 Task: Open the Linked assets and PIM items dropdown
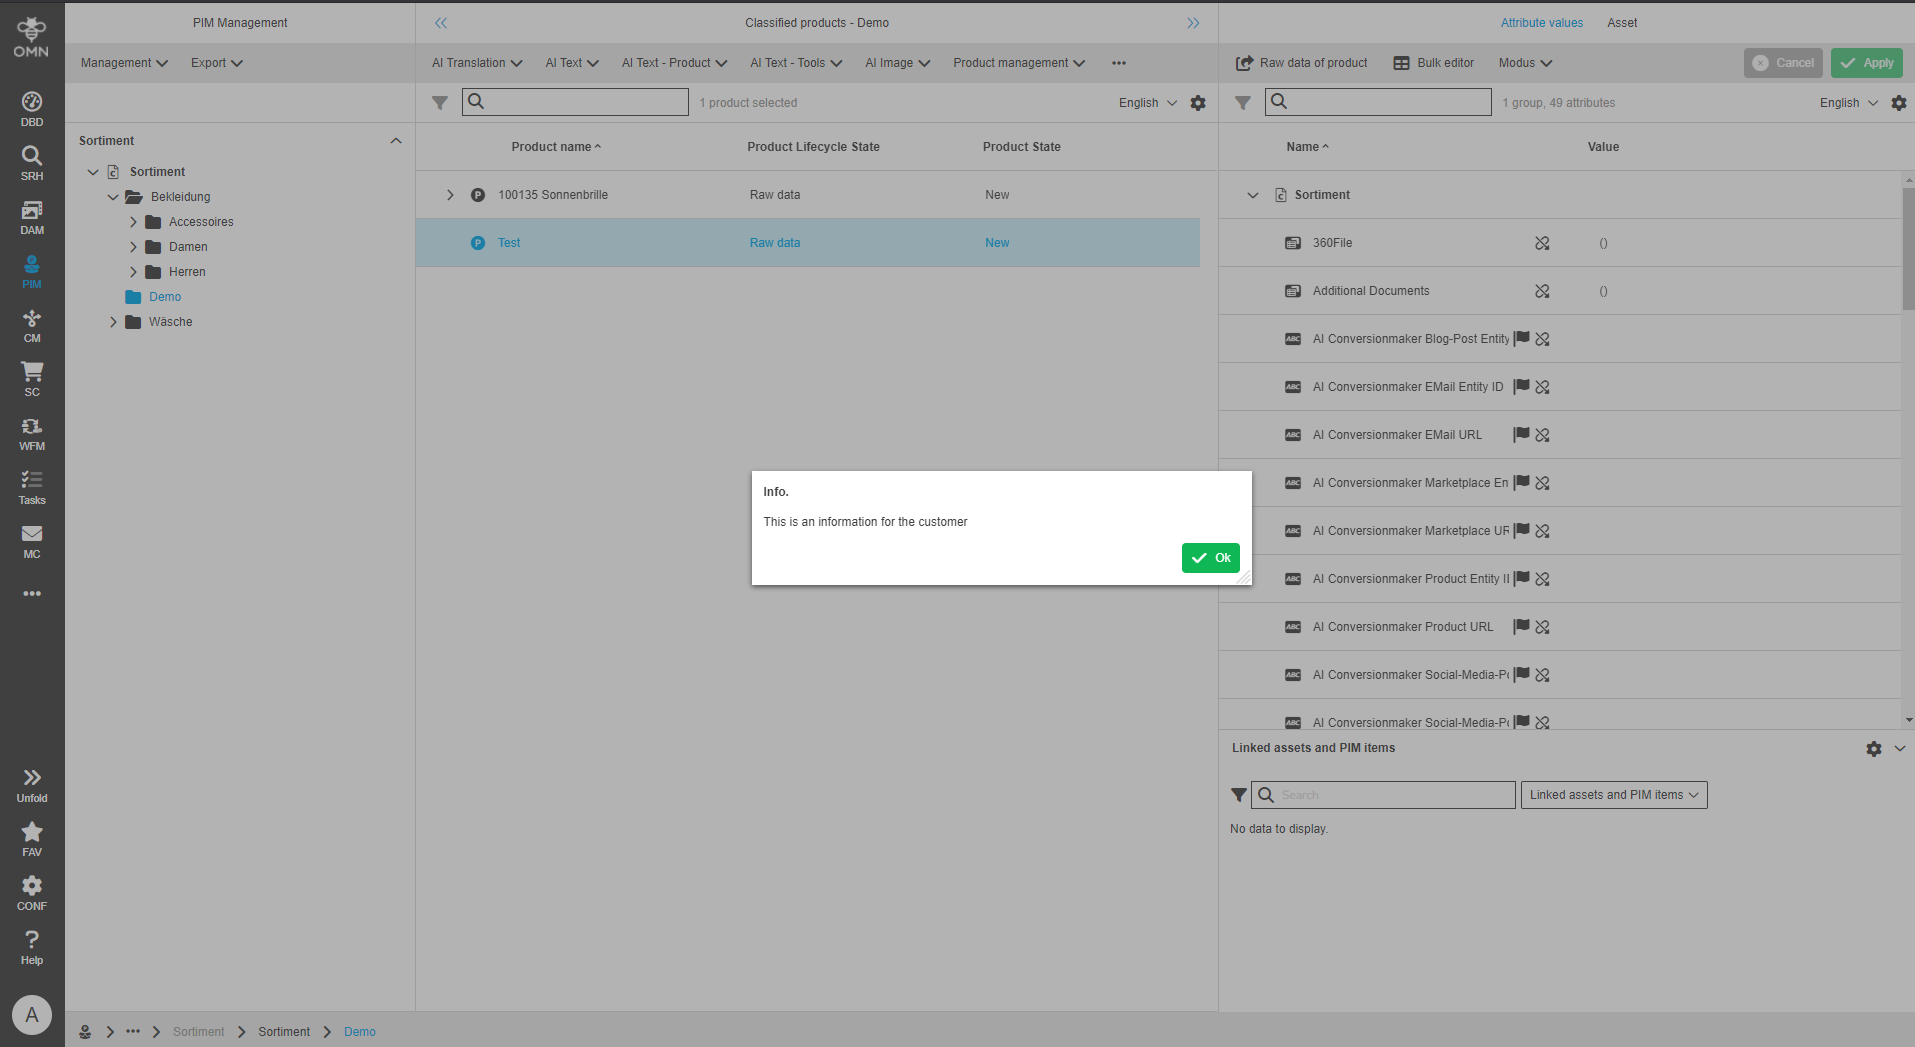(1613, 795)
